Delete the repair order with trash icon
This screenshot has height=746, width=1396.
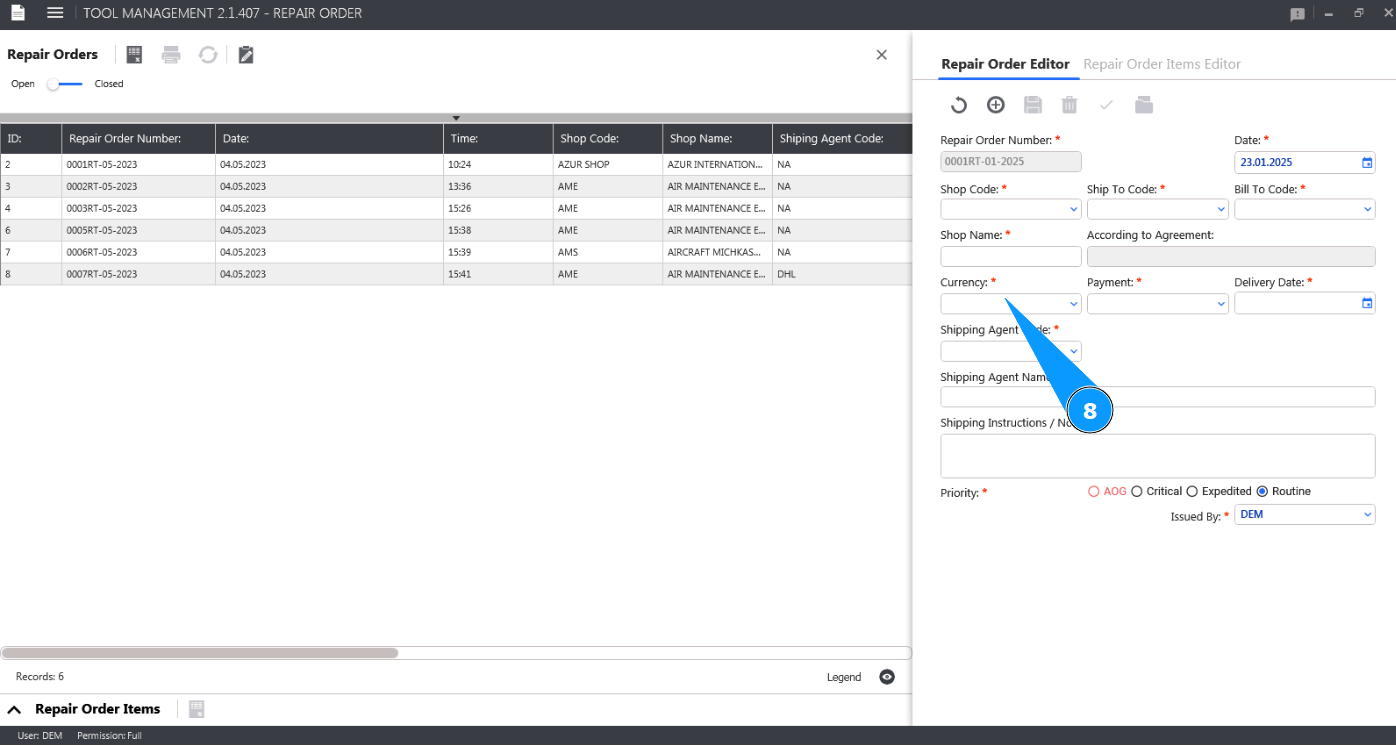[x=1069, y=105]
